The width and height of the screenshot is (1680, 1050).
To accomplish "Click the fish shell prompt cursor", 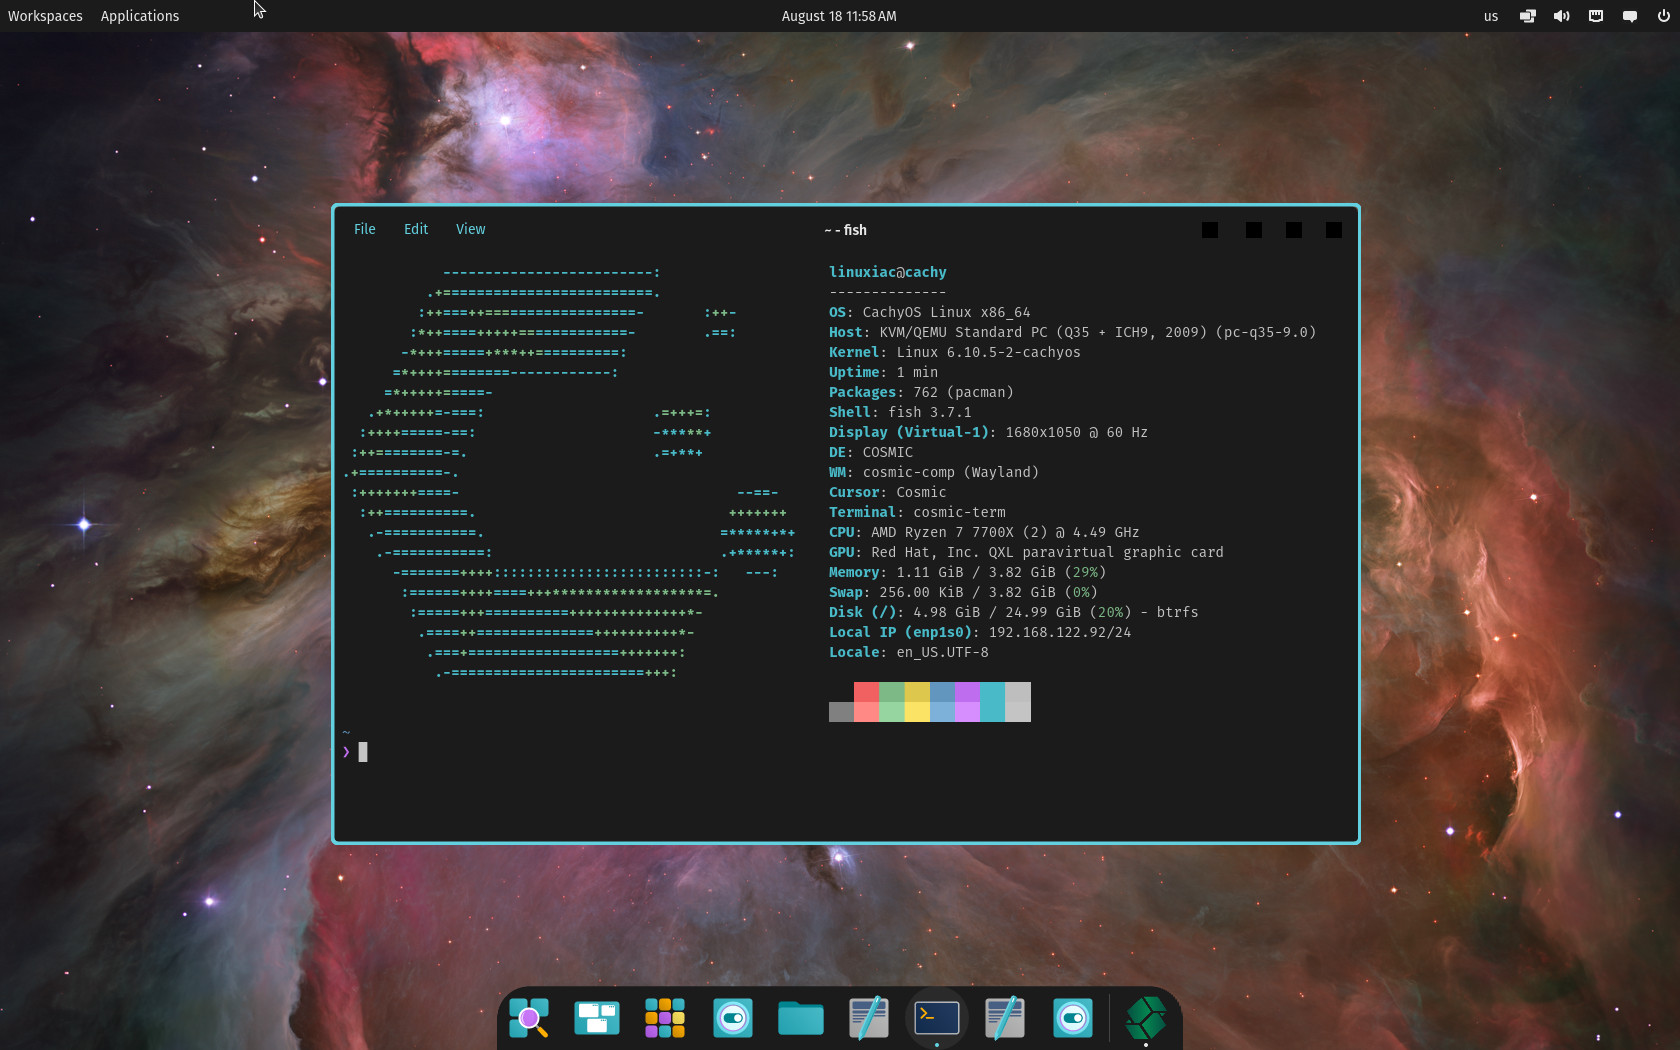I will (x=363, y=752).
